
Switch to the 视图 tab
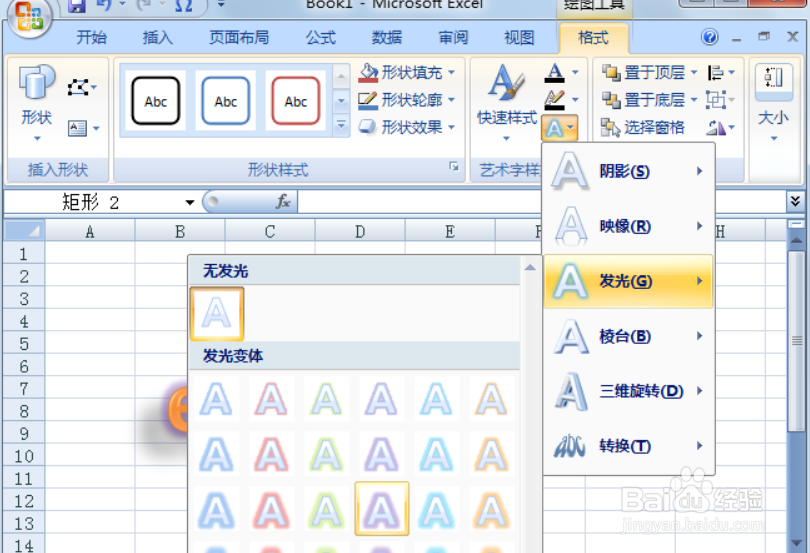(x=519, y=37)
